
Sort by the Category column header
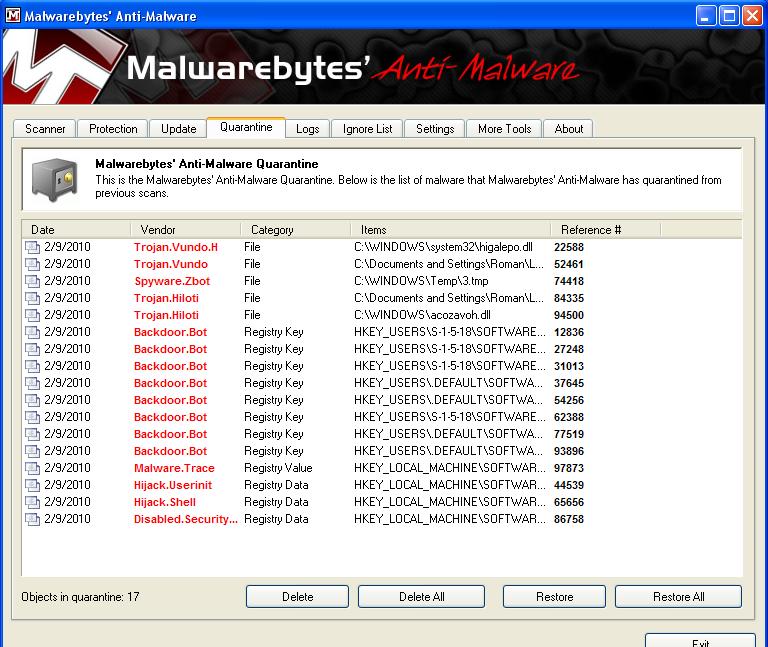click(295, 230)
